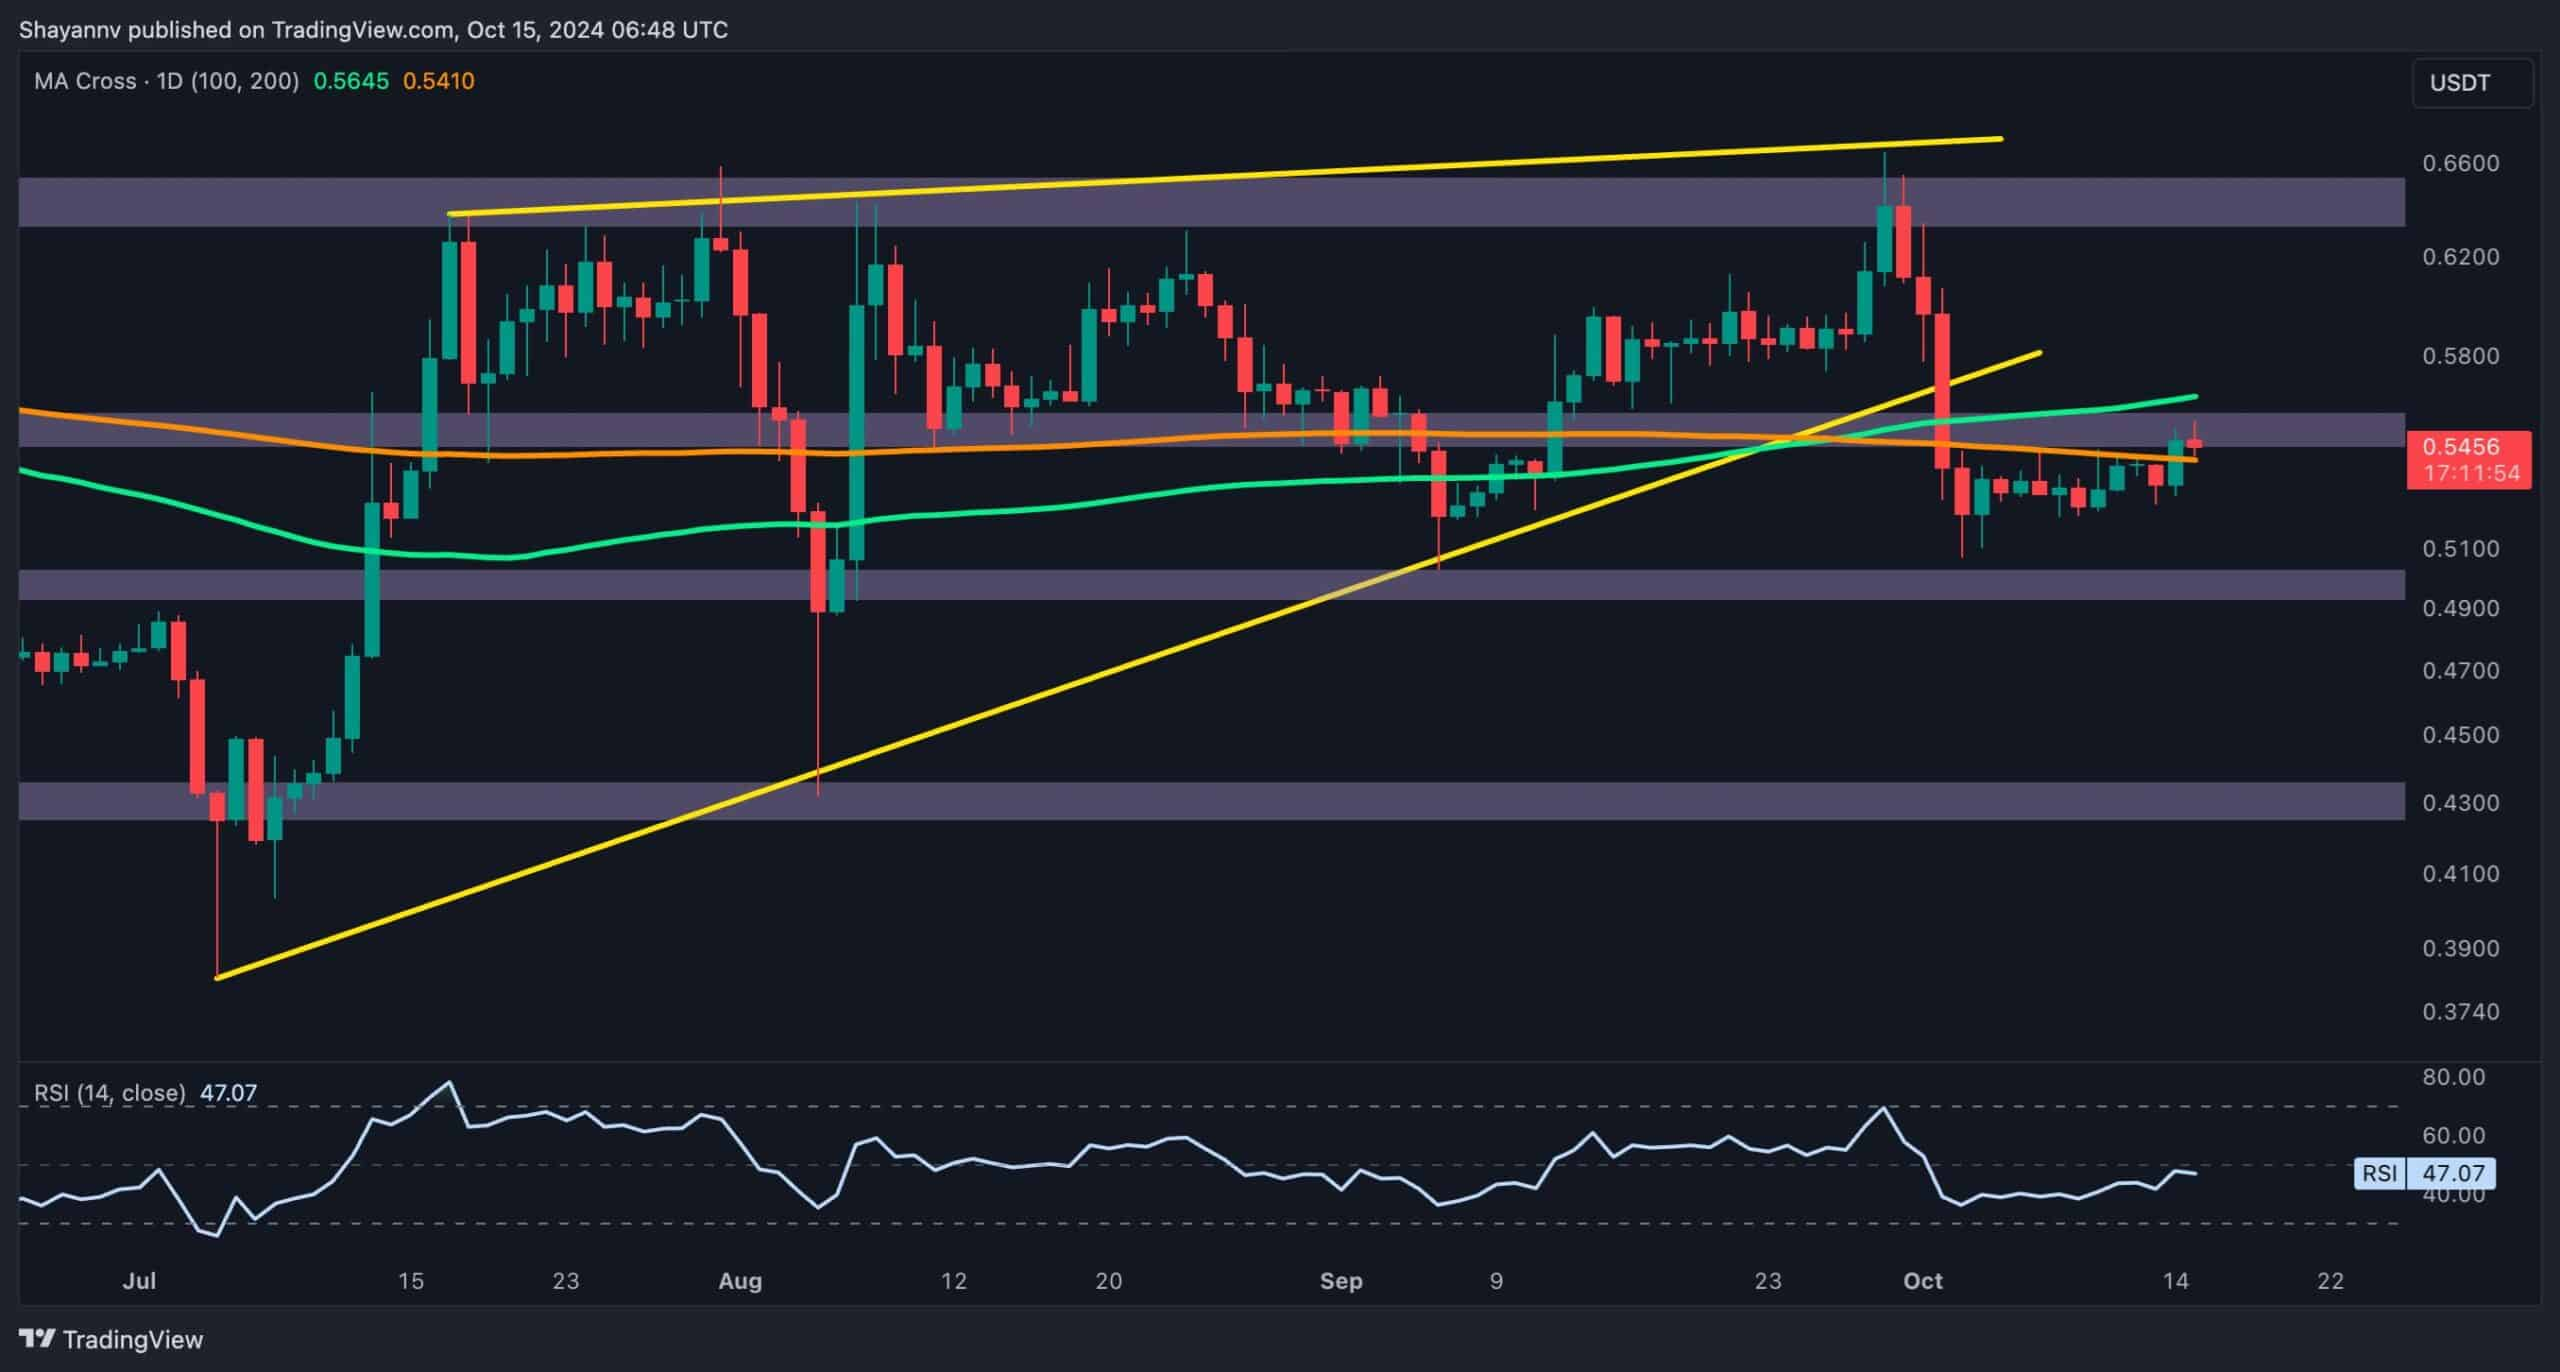Click the 0.3740 price axis label
The height and width of the screenshot is (1372, 2560).
tap(2460, 1012)
